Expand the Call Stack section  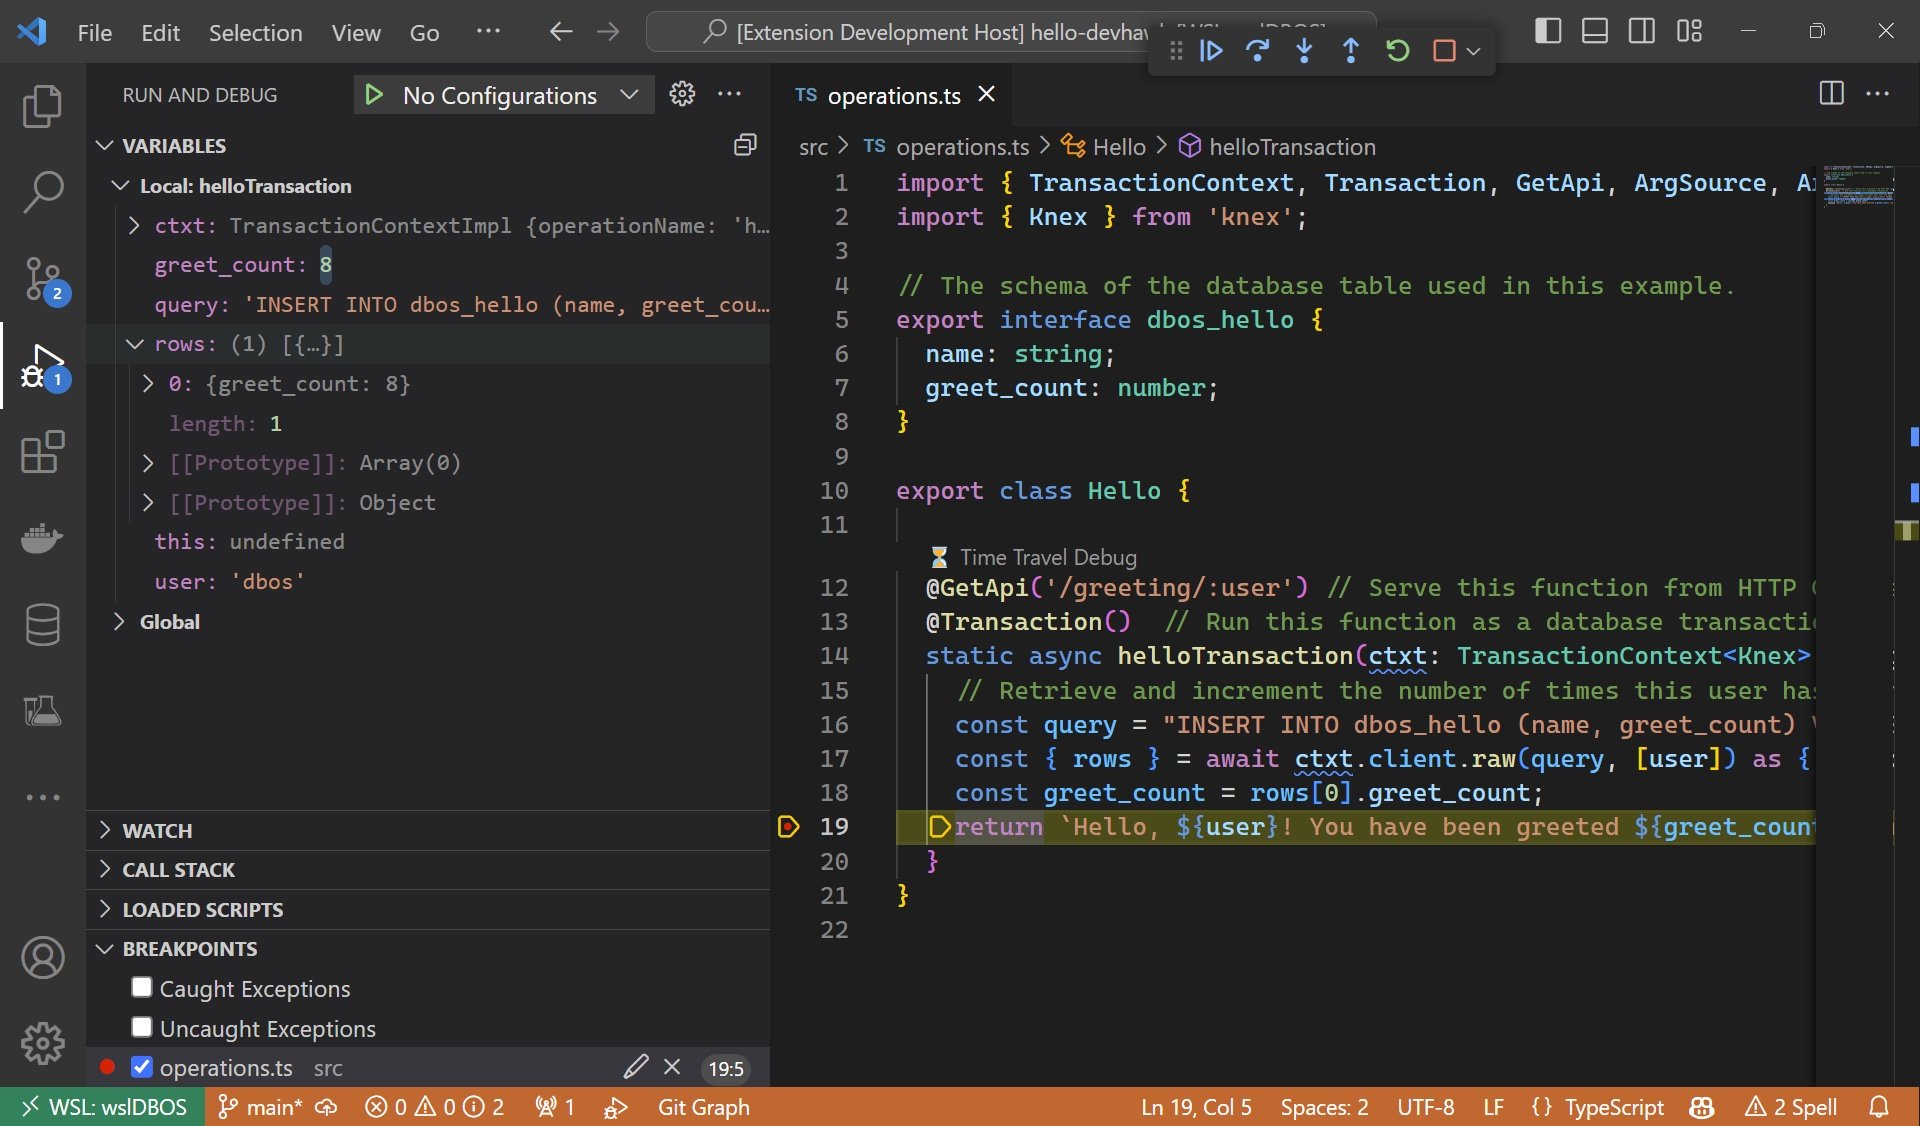pyautogui.click(x=178, y=870)
